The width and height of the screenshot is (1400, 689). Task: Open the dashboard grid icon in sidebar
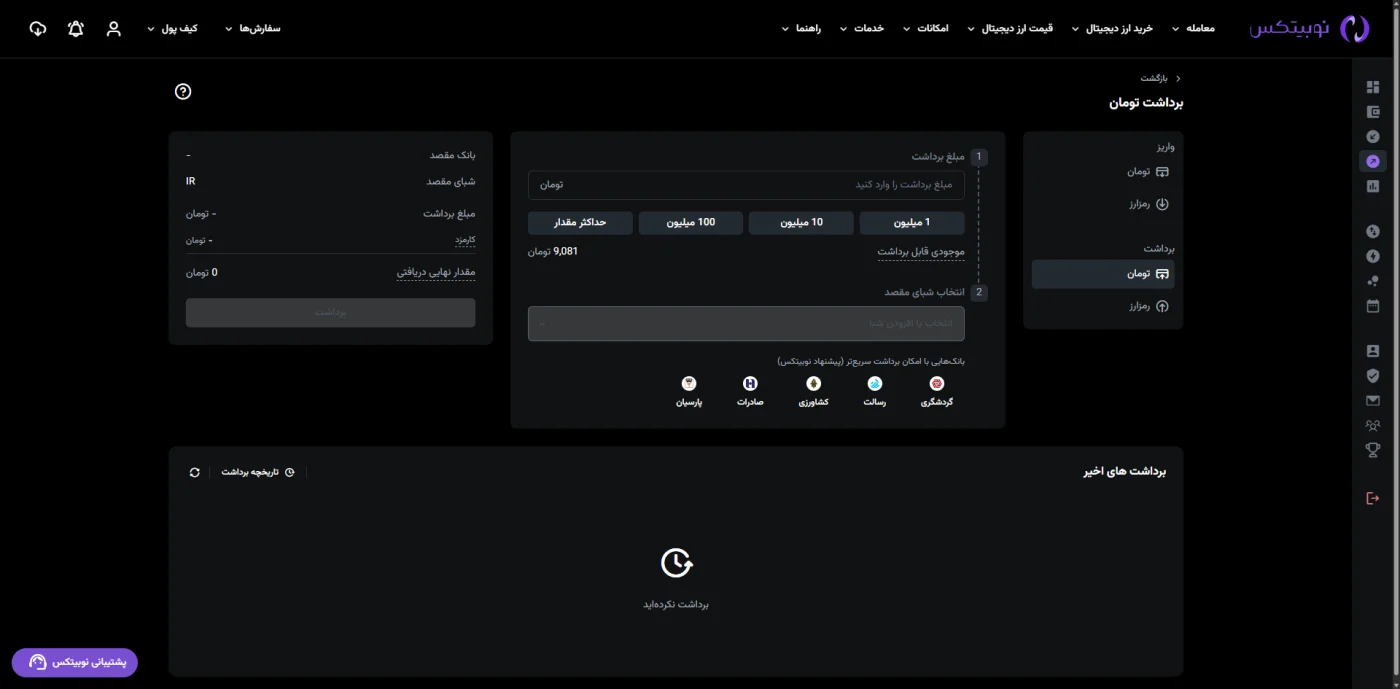[x=1373, y=87]
